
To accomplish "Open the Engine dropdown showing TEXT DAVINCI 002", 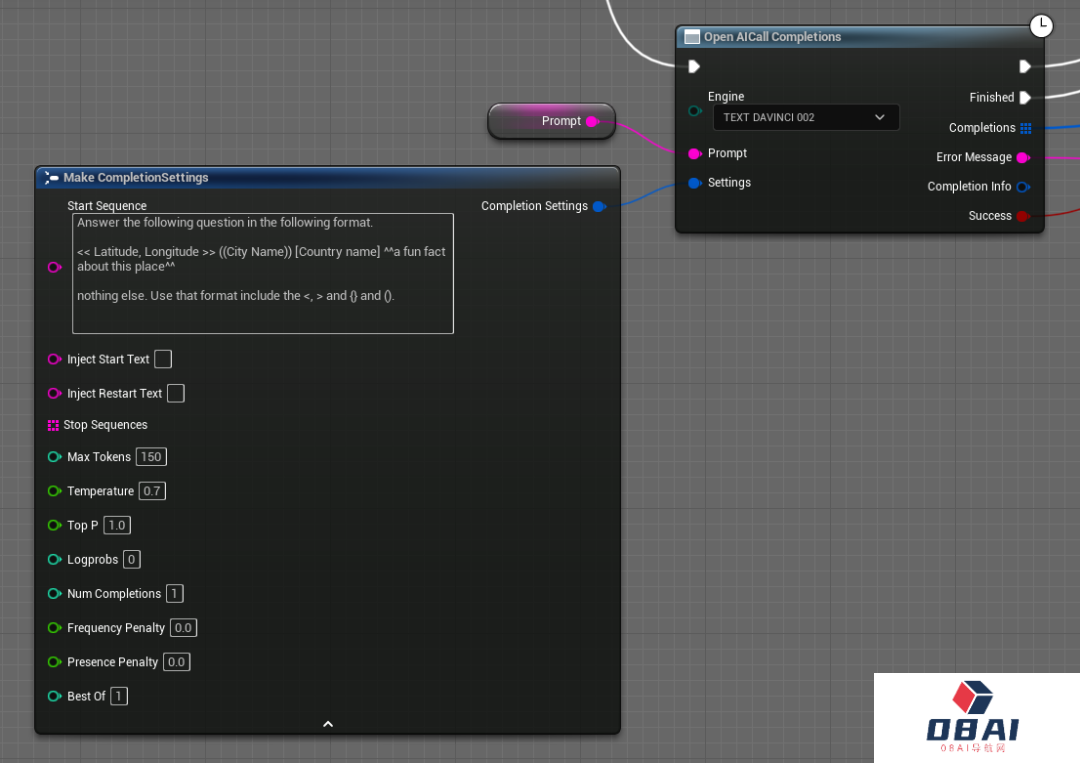I will [x=805, y=117].
